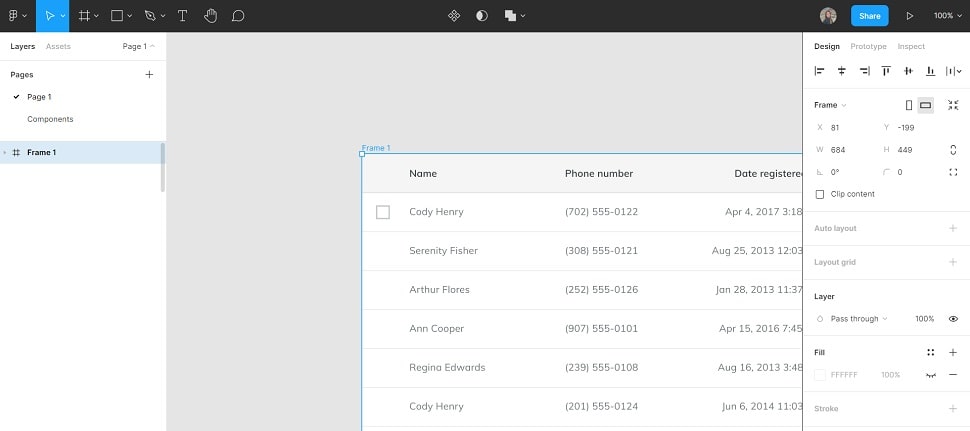Toggle layer visibility eye icon
The height and width of the screenshot is (431, 970).
tap(953, 319)
